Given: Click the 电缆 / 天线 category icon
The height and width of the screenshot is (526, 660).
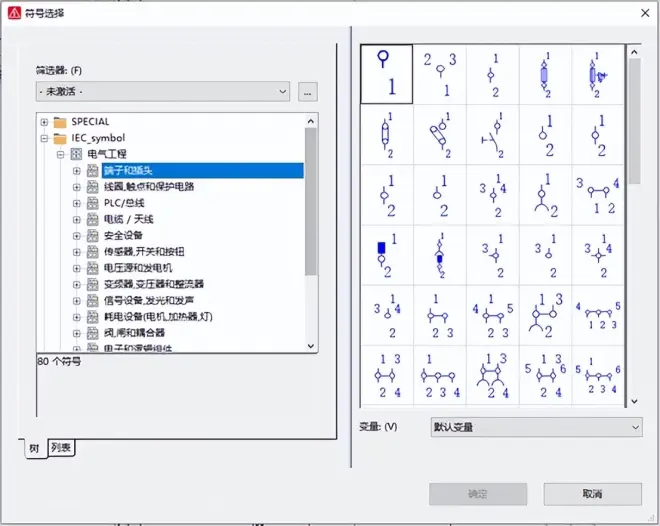Looking at the screenshot, I should (x=93, y=219).
